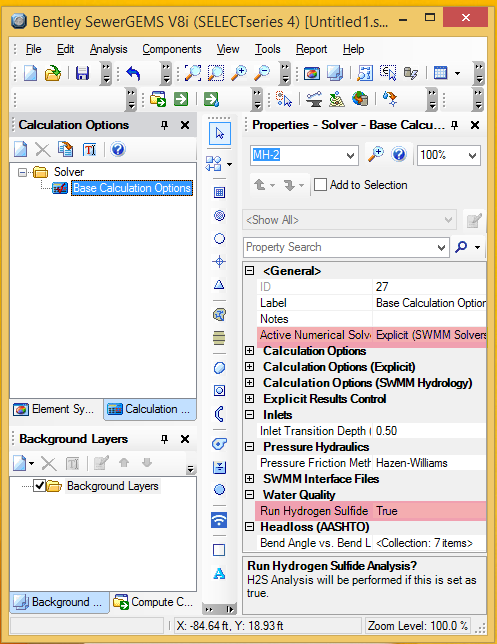This screenshot has height=644, width=497.
Task: Close the Properties panel
Action: click(x=475, y=125)
